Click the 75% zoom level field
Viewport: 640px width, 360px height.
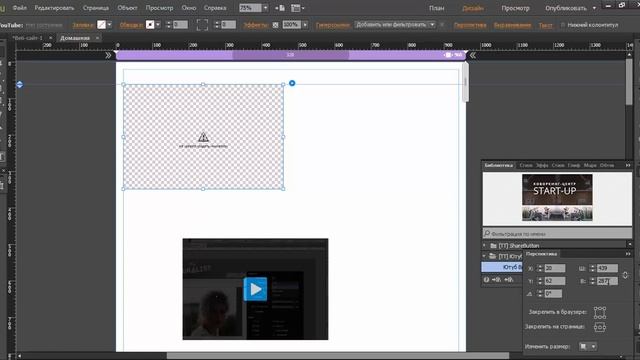click(250, 8)
